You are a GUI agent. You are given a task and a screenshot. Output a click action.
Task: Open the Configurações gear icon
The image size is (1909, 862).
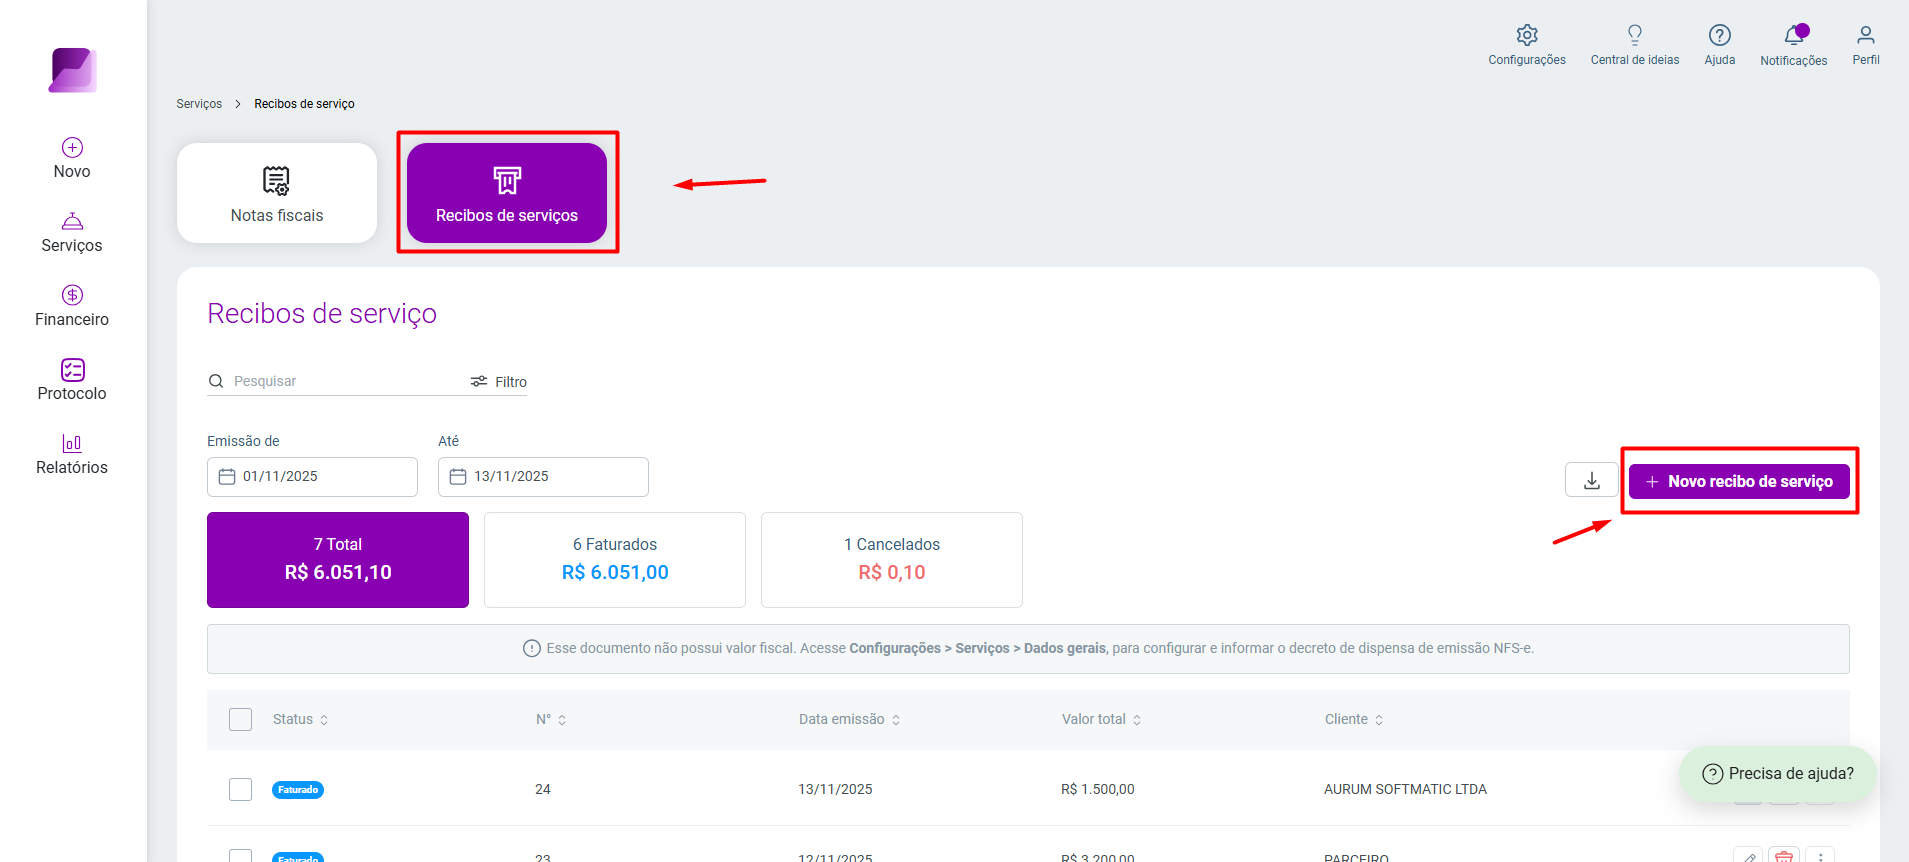pyautogui.click(x=1526, y=35)
